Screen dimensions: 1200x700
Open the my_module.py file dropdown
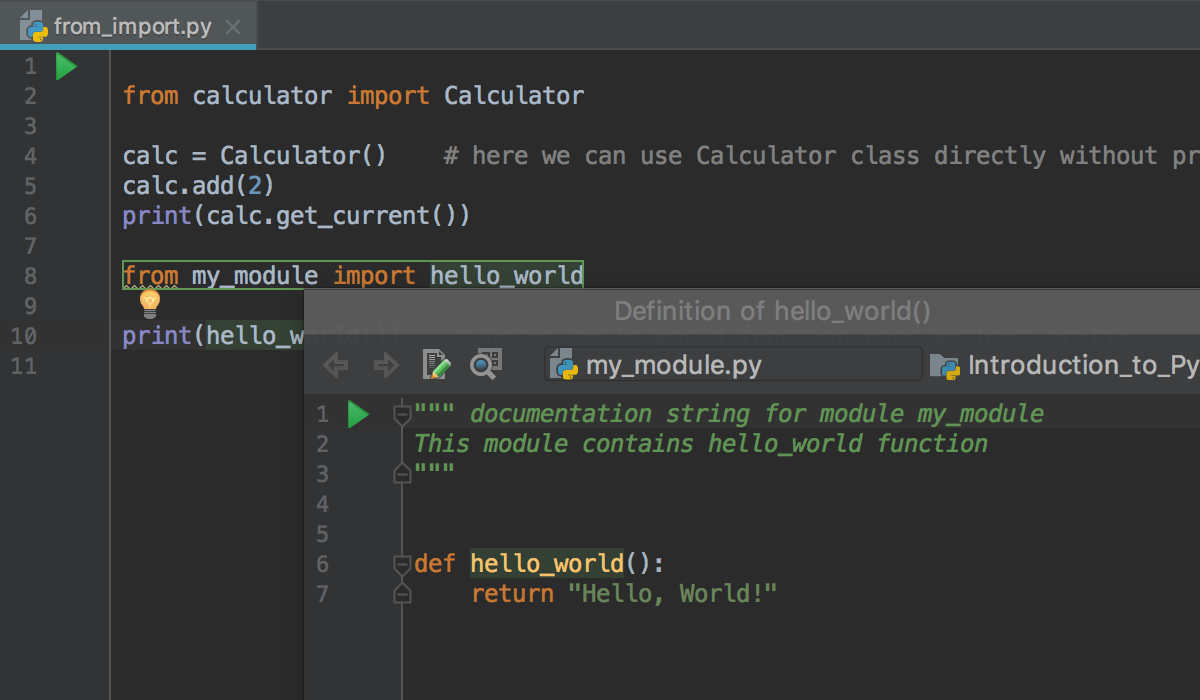coord(733,365)
